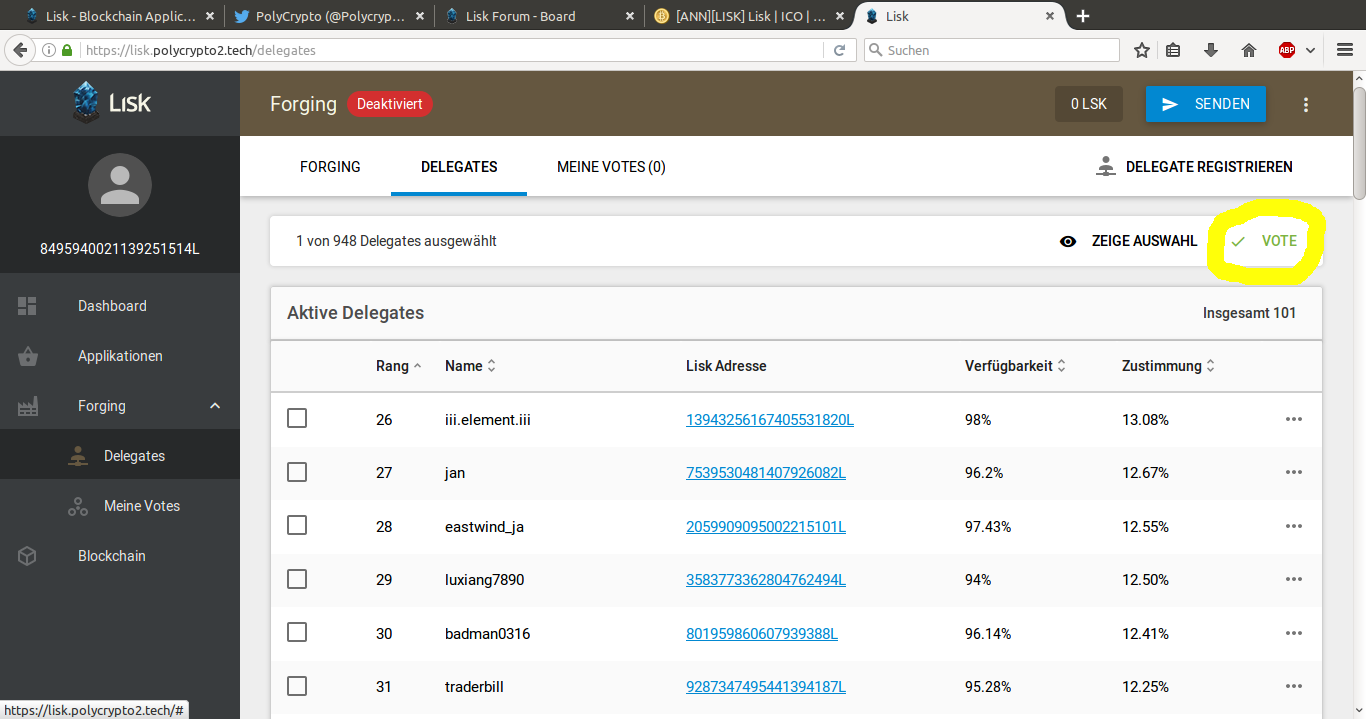Click the 0 LSK balance button

pos(1088,104)
